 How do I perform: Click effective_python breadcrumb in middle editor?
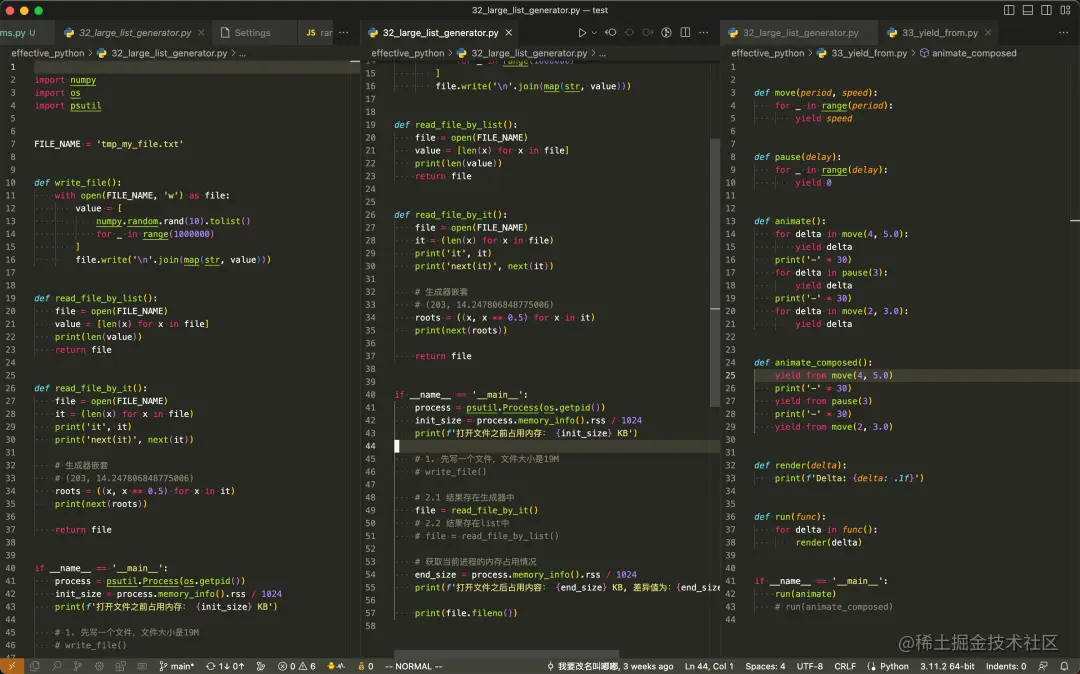pos(408,53)
